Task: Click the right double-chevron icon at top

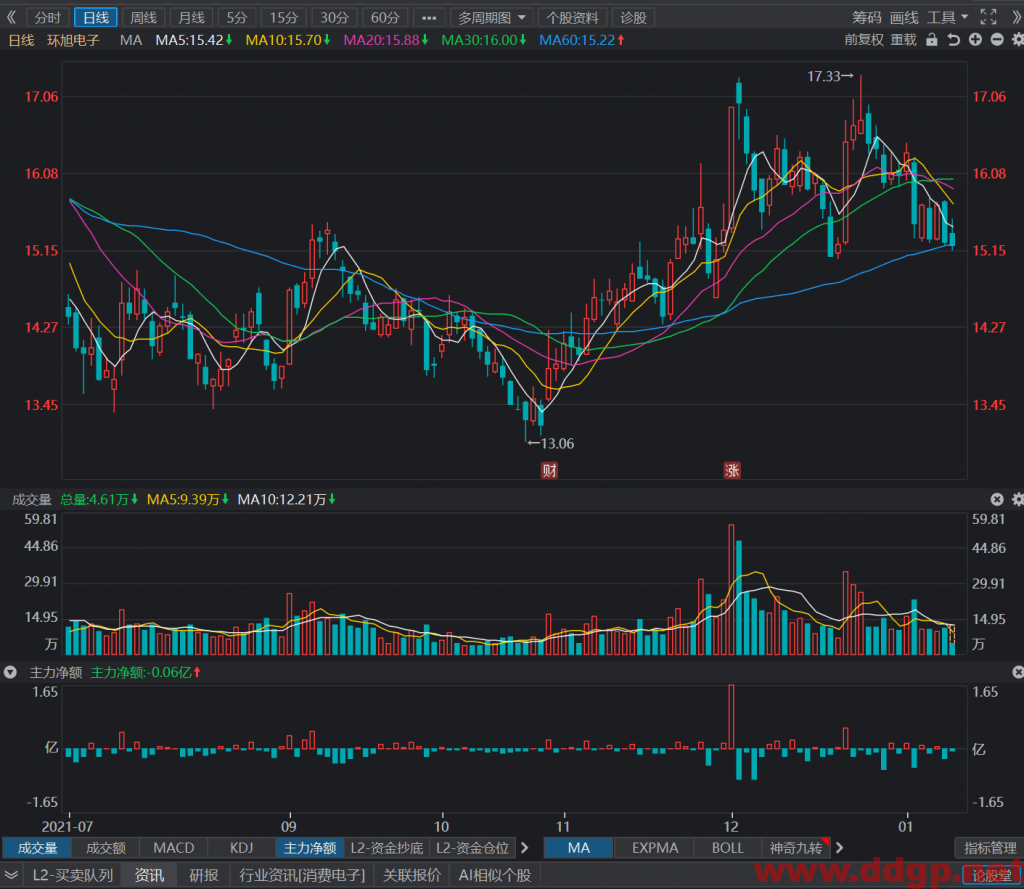Action: [x=1016, y=18]
